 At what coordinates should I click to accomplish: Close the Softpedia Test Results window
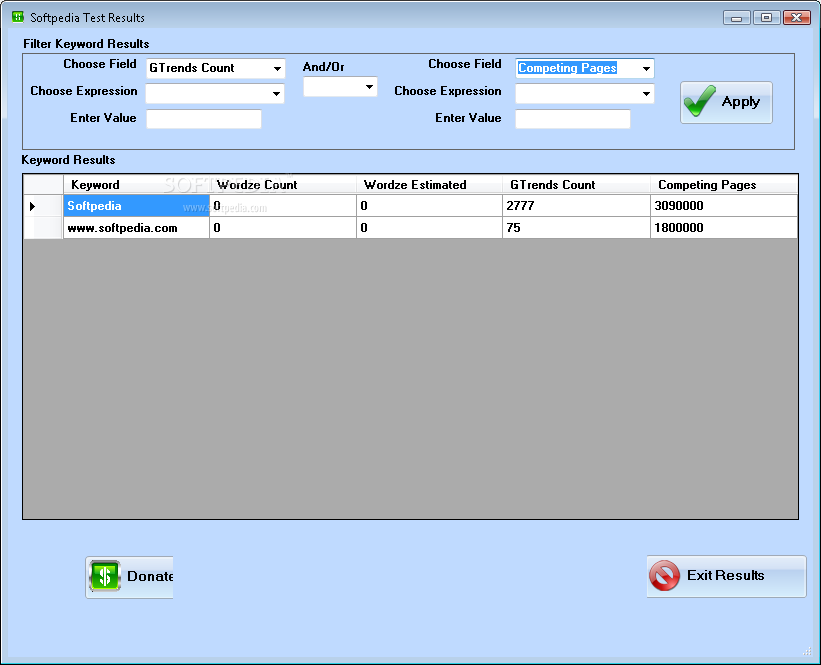click(x=796, y=18)
